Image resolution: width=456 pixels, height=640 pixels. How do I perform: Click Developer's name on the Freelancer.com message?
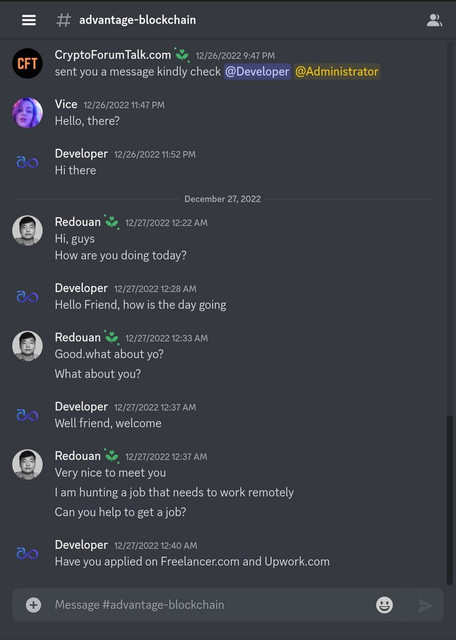pos(81,545)
